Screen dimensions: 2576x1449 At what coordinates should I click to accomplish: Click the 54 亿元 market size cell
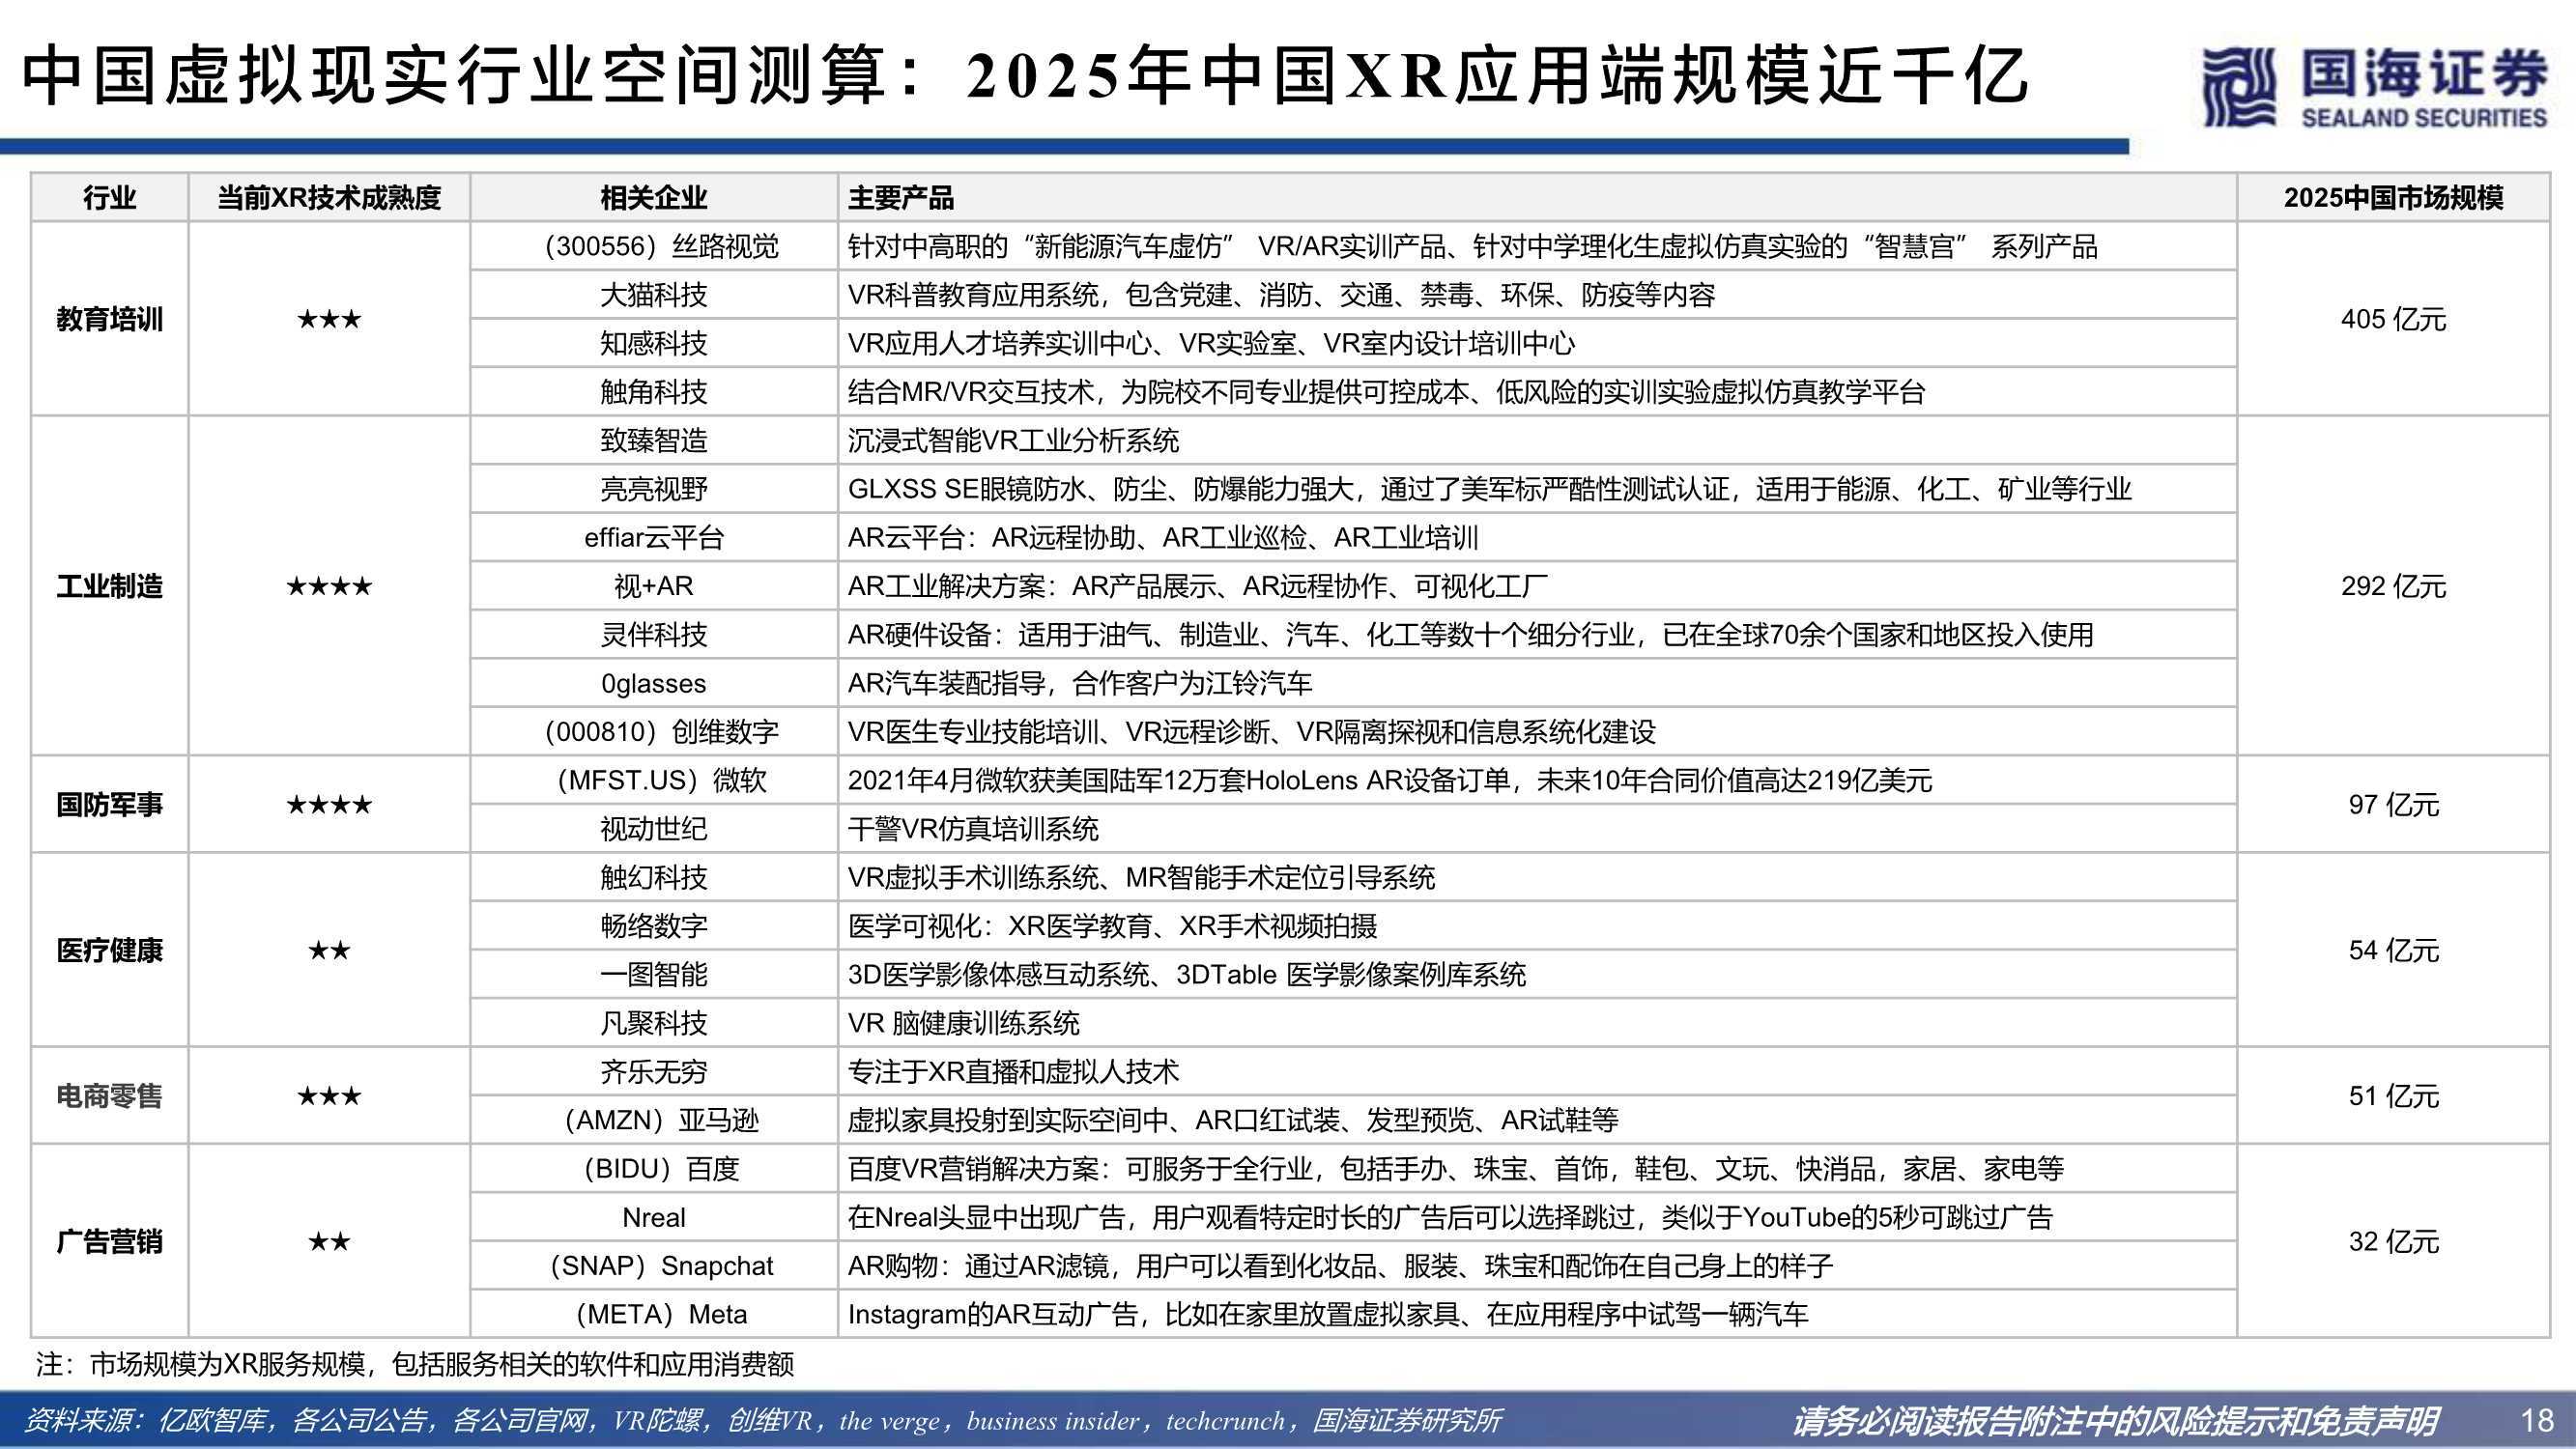click(x=2393, y=950)
